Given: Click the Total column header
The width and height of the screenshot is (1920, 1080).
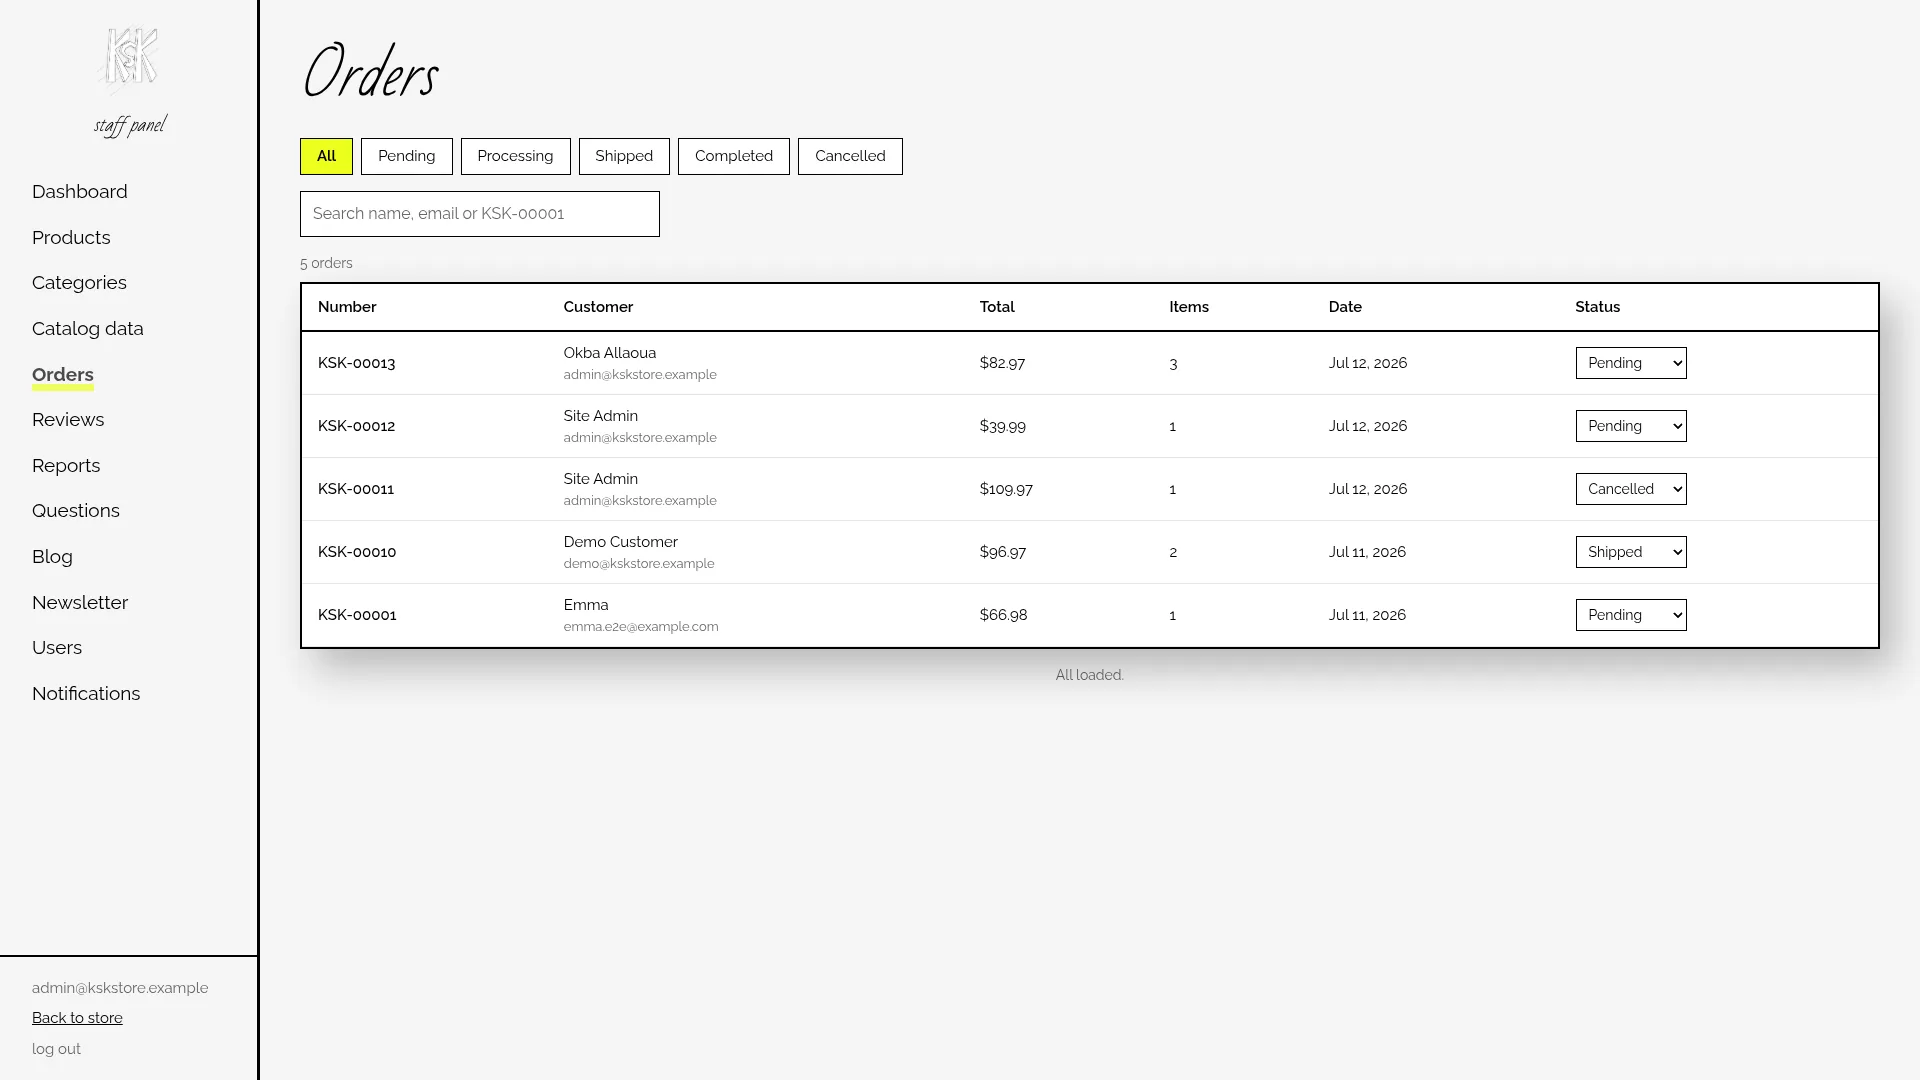Looking at the screenshot, I should click(x=997, y=307).
